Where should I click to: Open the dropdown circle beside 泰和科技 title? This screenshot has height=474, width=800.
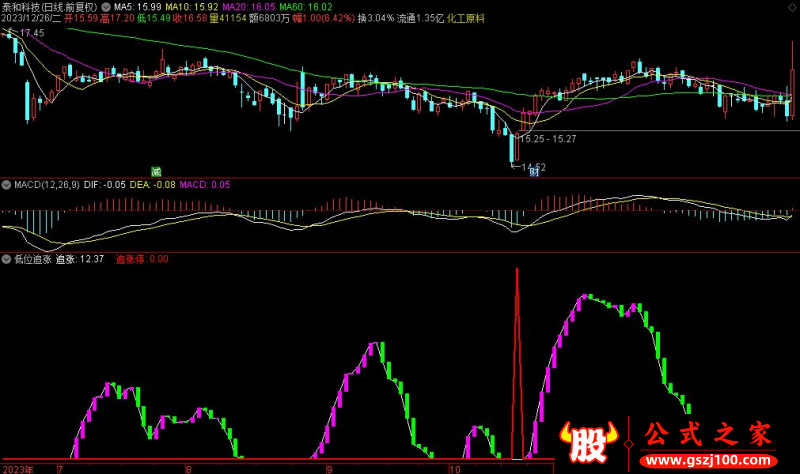106,7
